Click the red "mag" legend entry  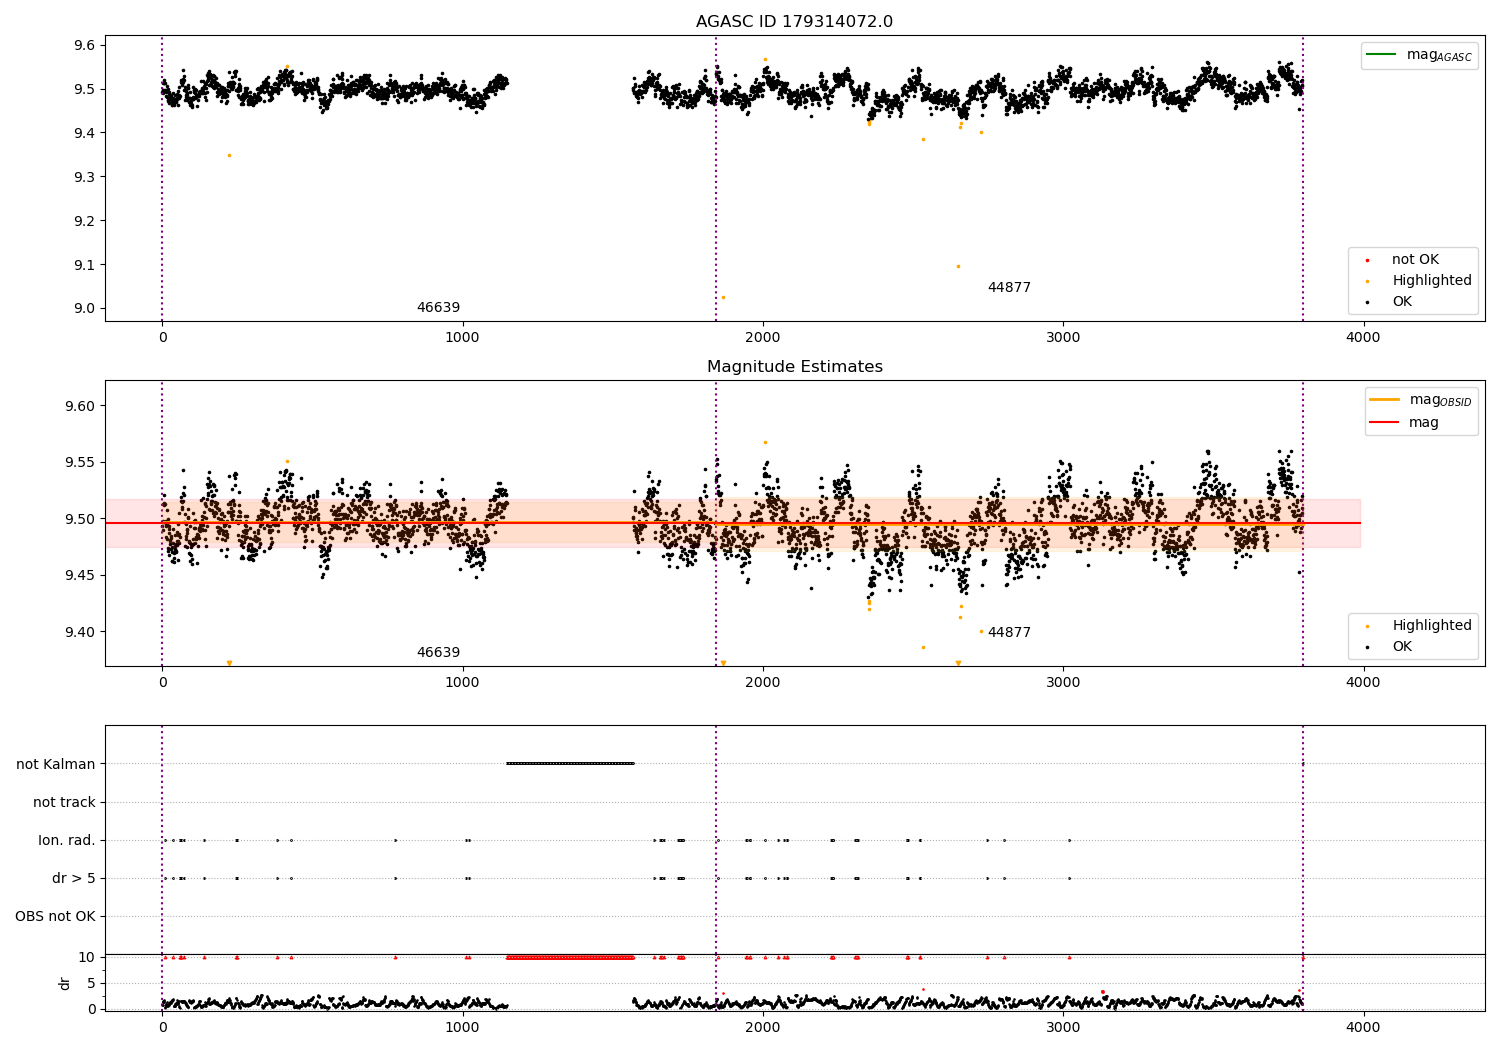(1405, 423)
